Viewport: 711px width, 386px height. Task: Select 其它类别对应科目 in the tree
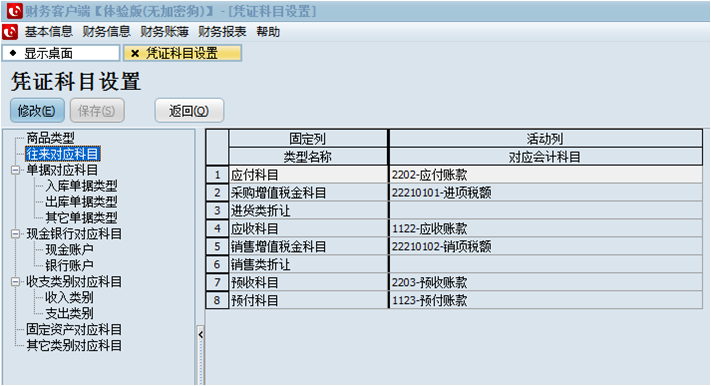(x=74, y=346)
